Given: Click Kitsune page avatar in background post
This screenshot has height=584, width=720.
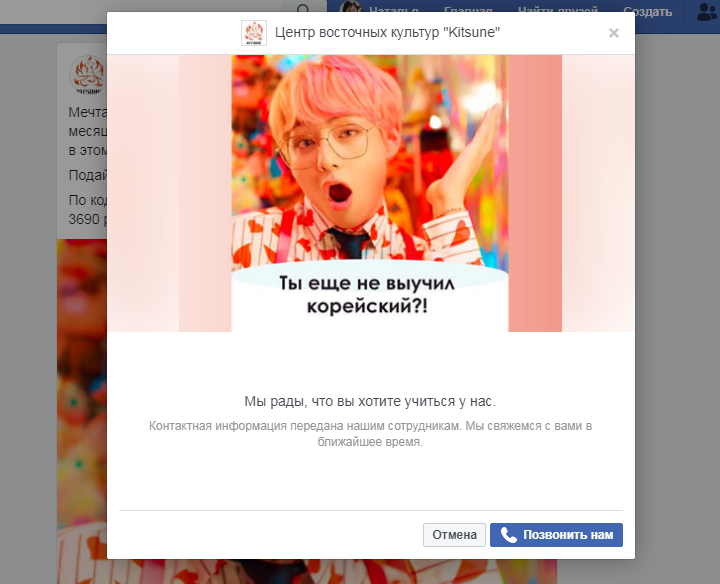Looking at the screenshot, I should [x=88, y=74].
